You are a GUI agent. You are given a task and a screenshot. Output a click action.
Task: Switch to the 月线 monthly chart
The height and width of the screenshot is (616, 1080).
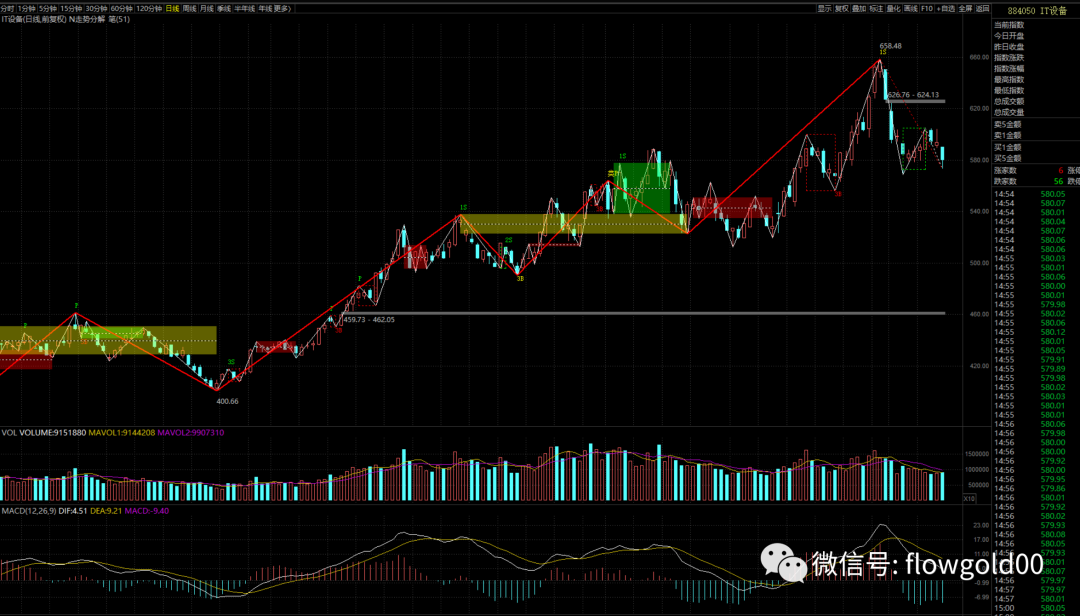(x=207, y=9)
